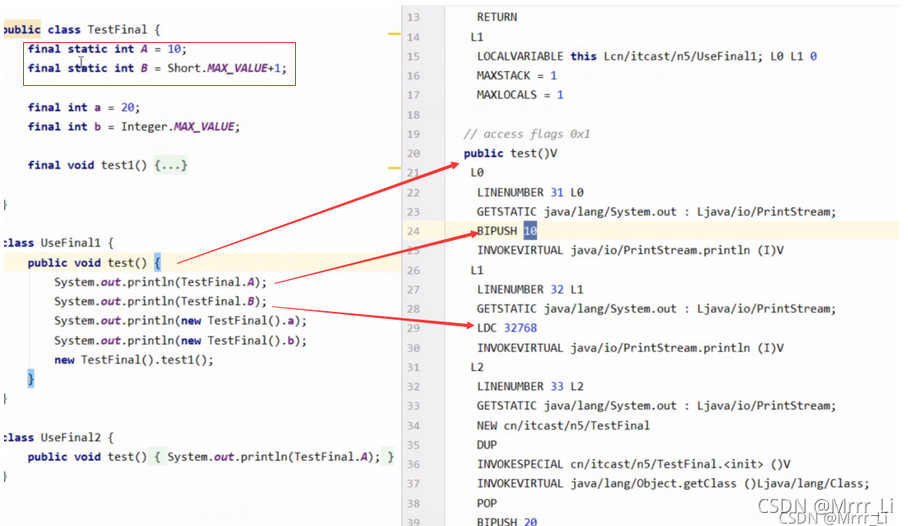The height and width of the screenshot is (526, 908).
Task: Click BIPUSH 20 on line 39
Action: click(507, 521)
